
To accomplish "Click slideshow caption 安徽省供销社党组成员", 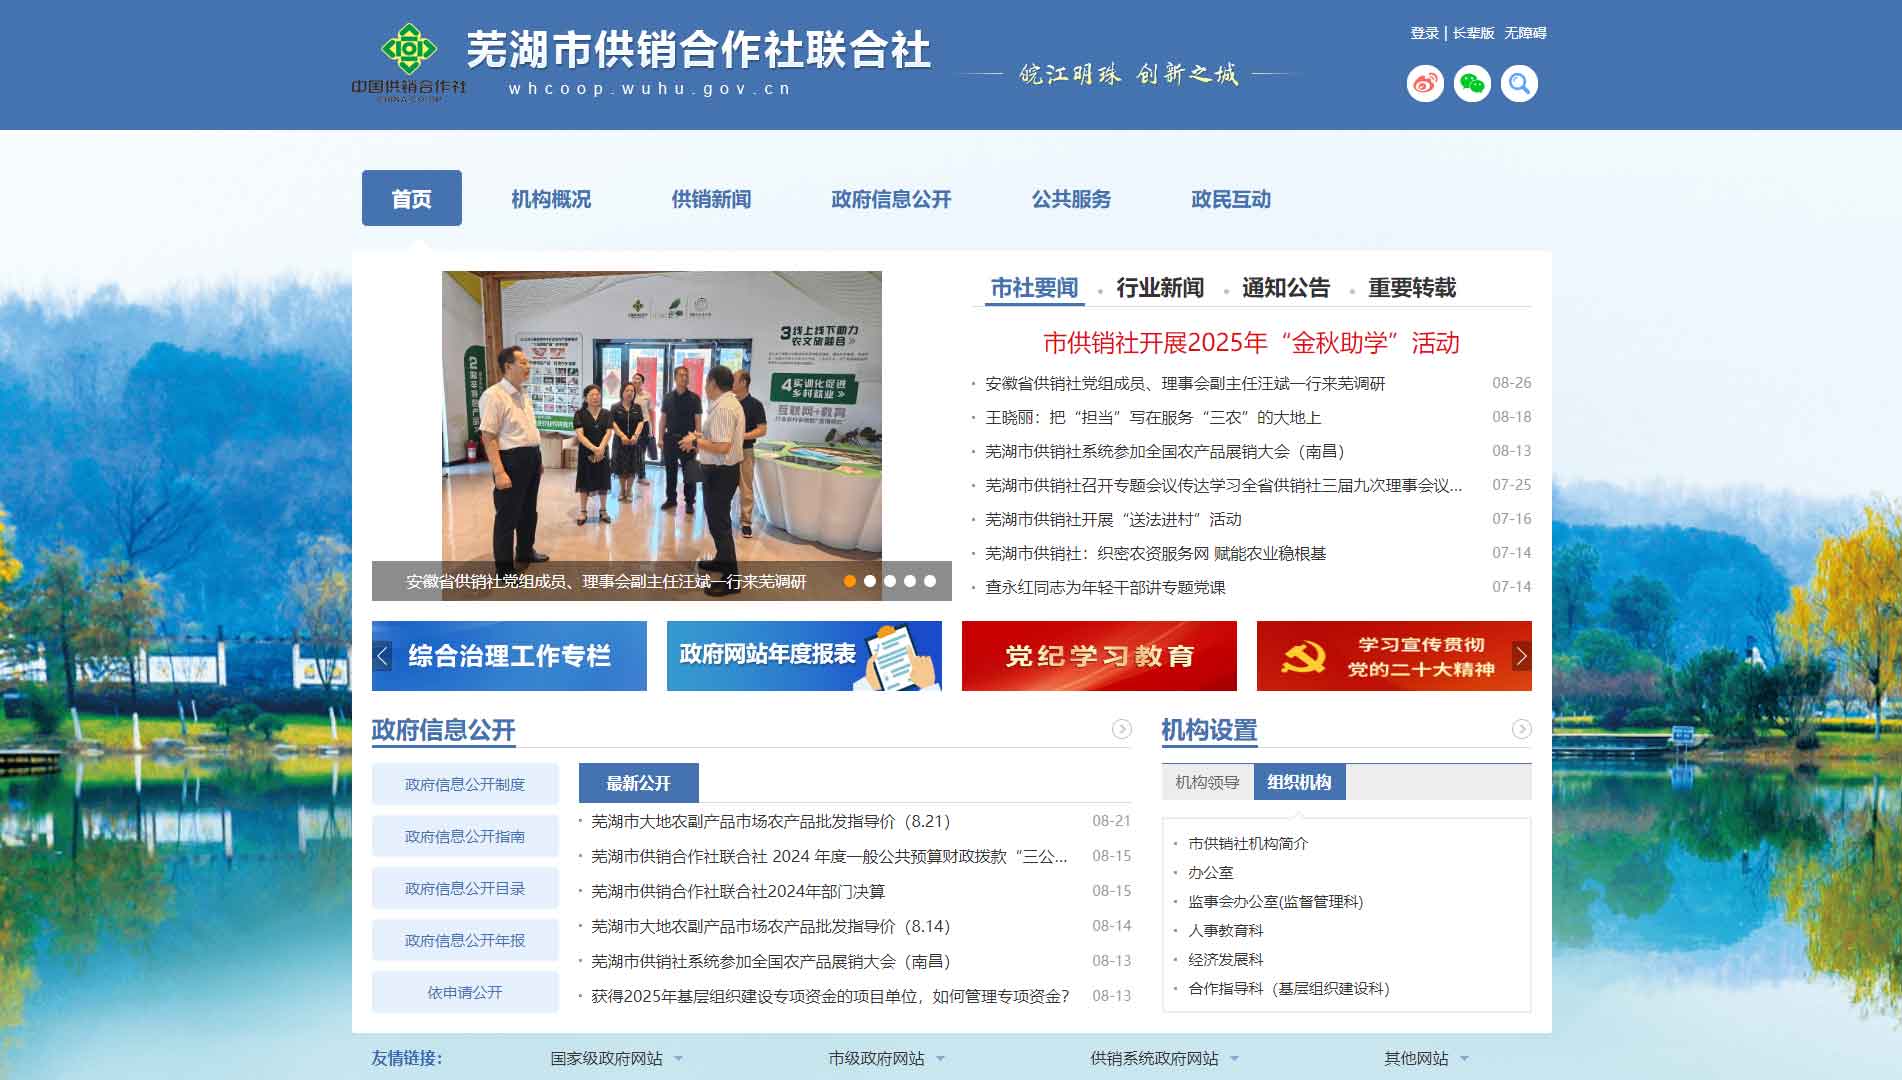I will click(606, 581).
